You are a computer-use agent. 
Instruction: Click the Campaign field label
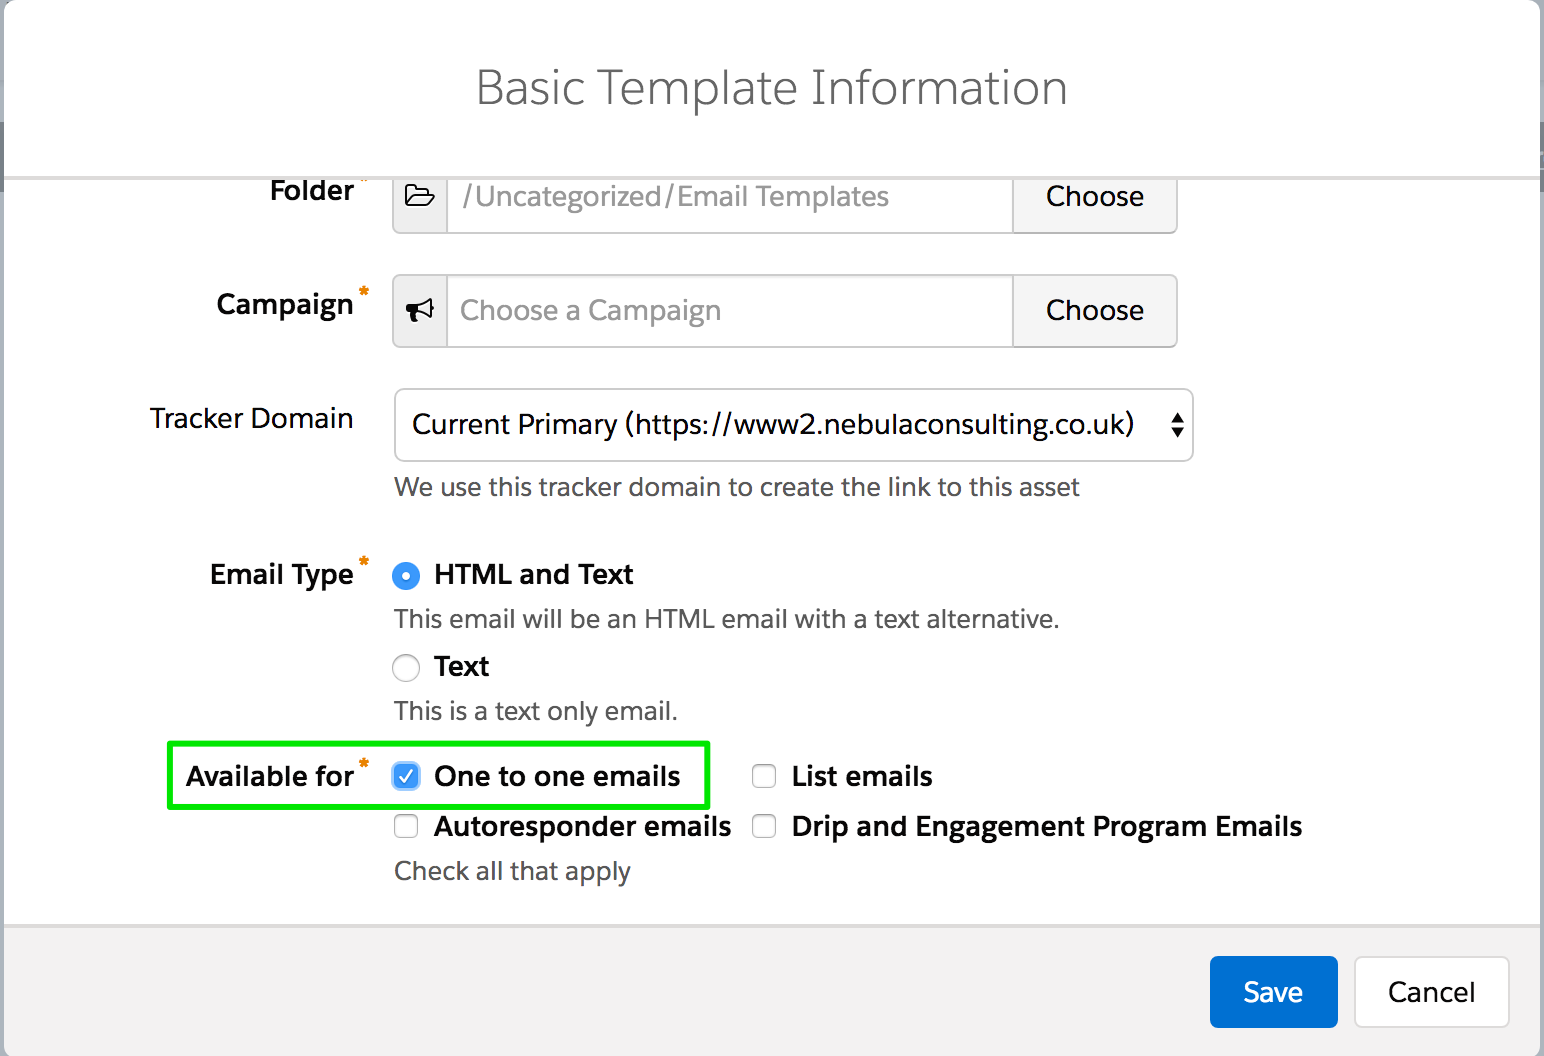pos(285,304)
